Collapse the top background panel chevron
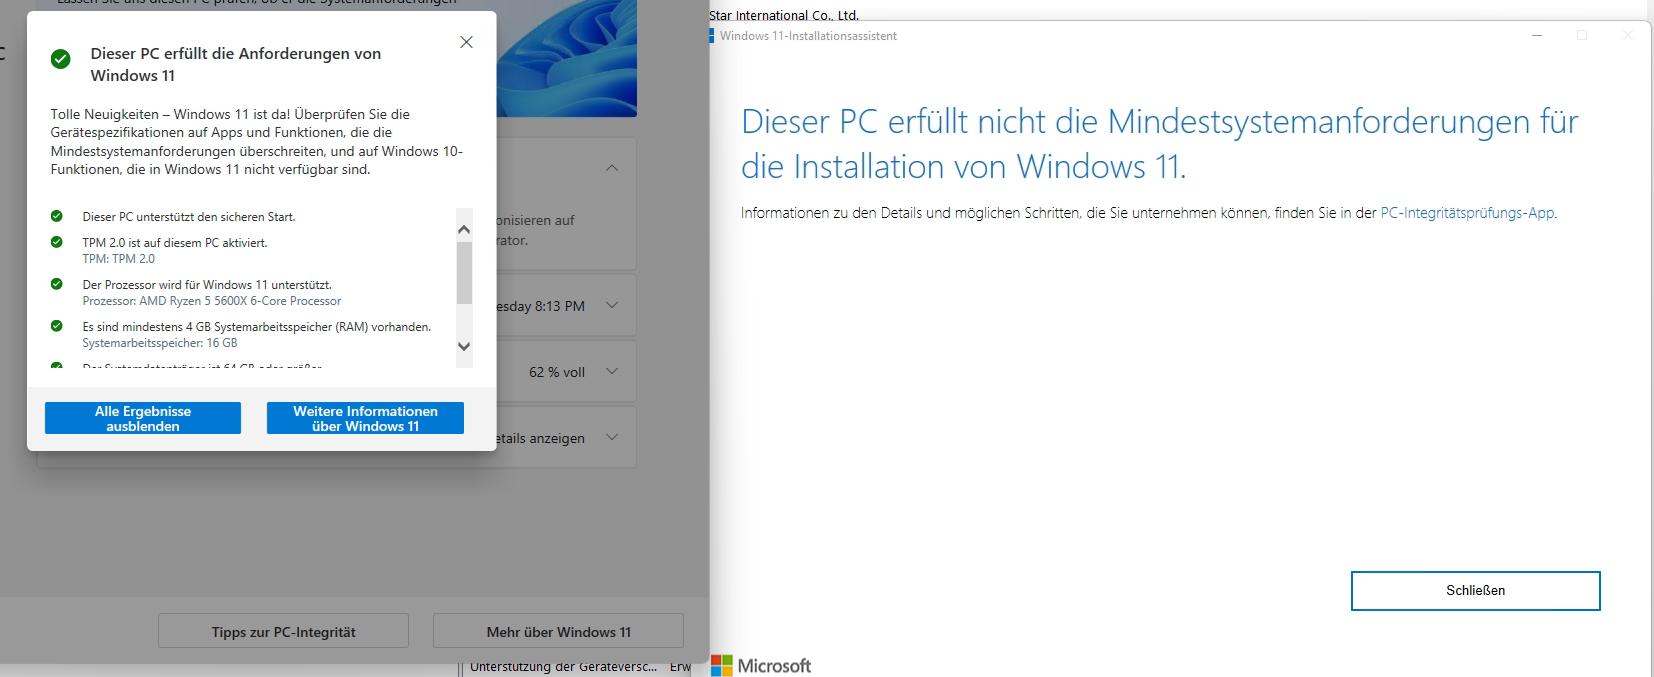1654x677 pixels. [x=612, y=168]
